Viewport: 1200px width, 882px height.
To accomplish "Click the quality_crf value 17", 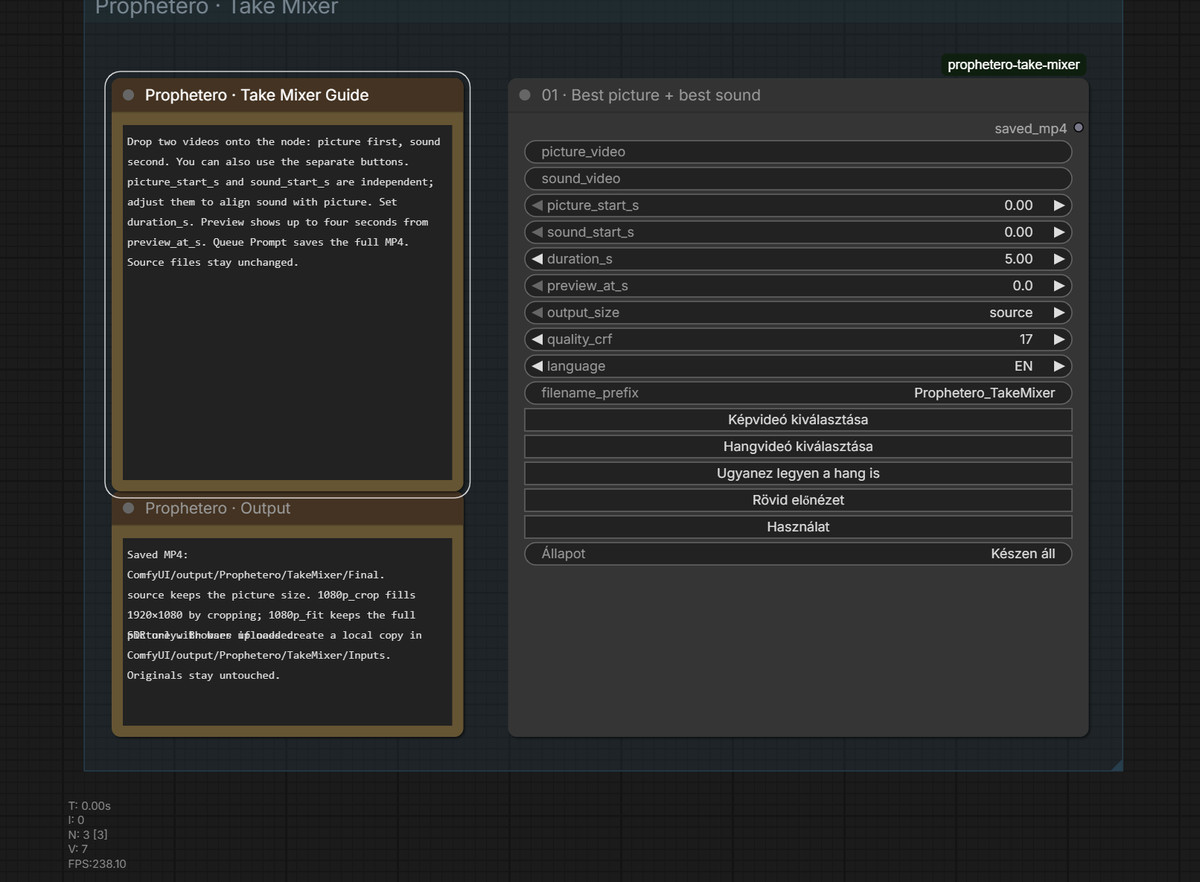I will pyautogui.click(x=1026, y=339).
